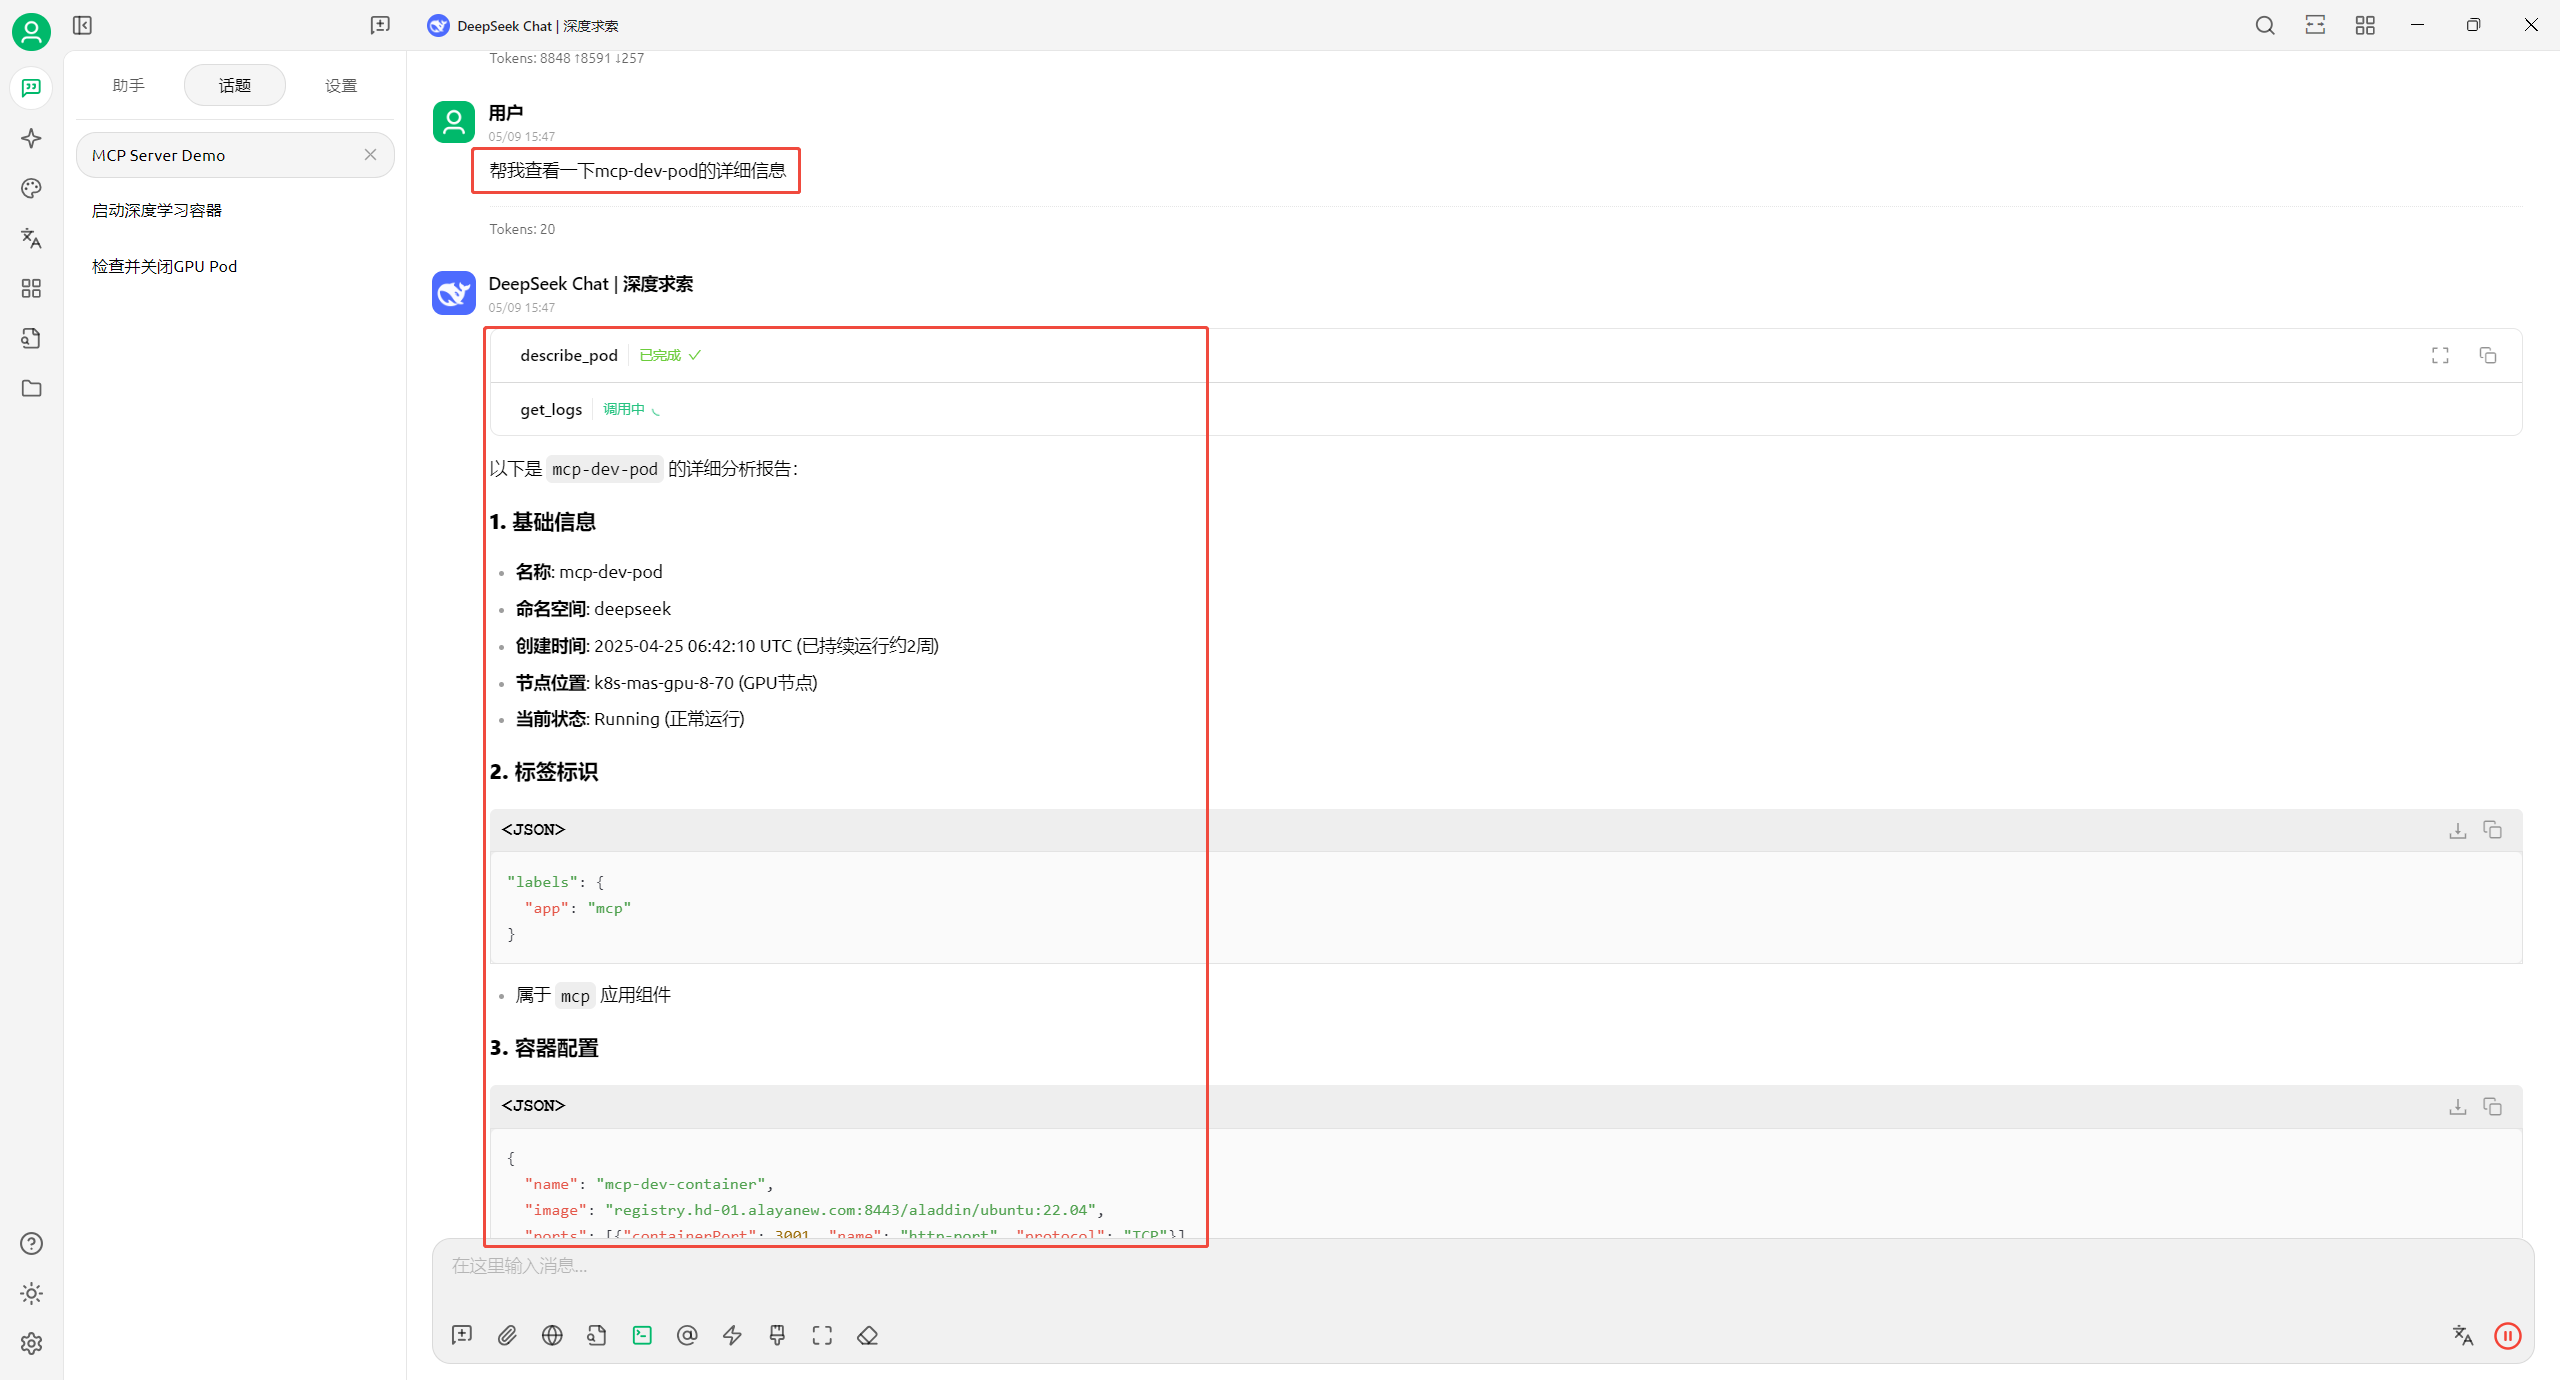
Task: Open the agents sparkle icon in sidebar
Action: (31, 138)
